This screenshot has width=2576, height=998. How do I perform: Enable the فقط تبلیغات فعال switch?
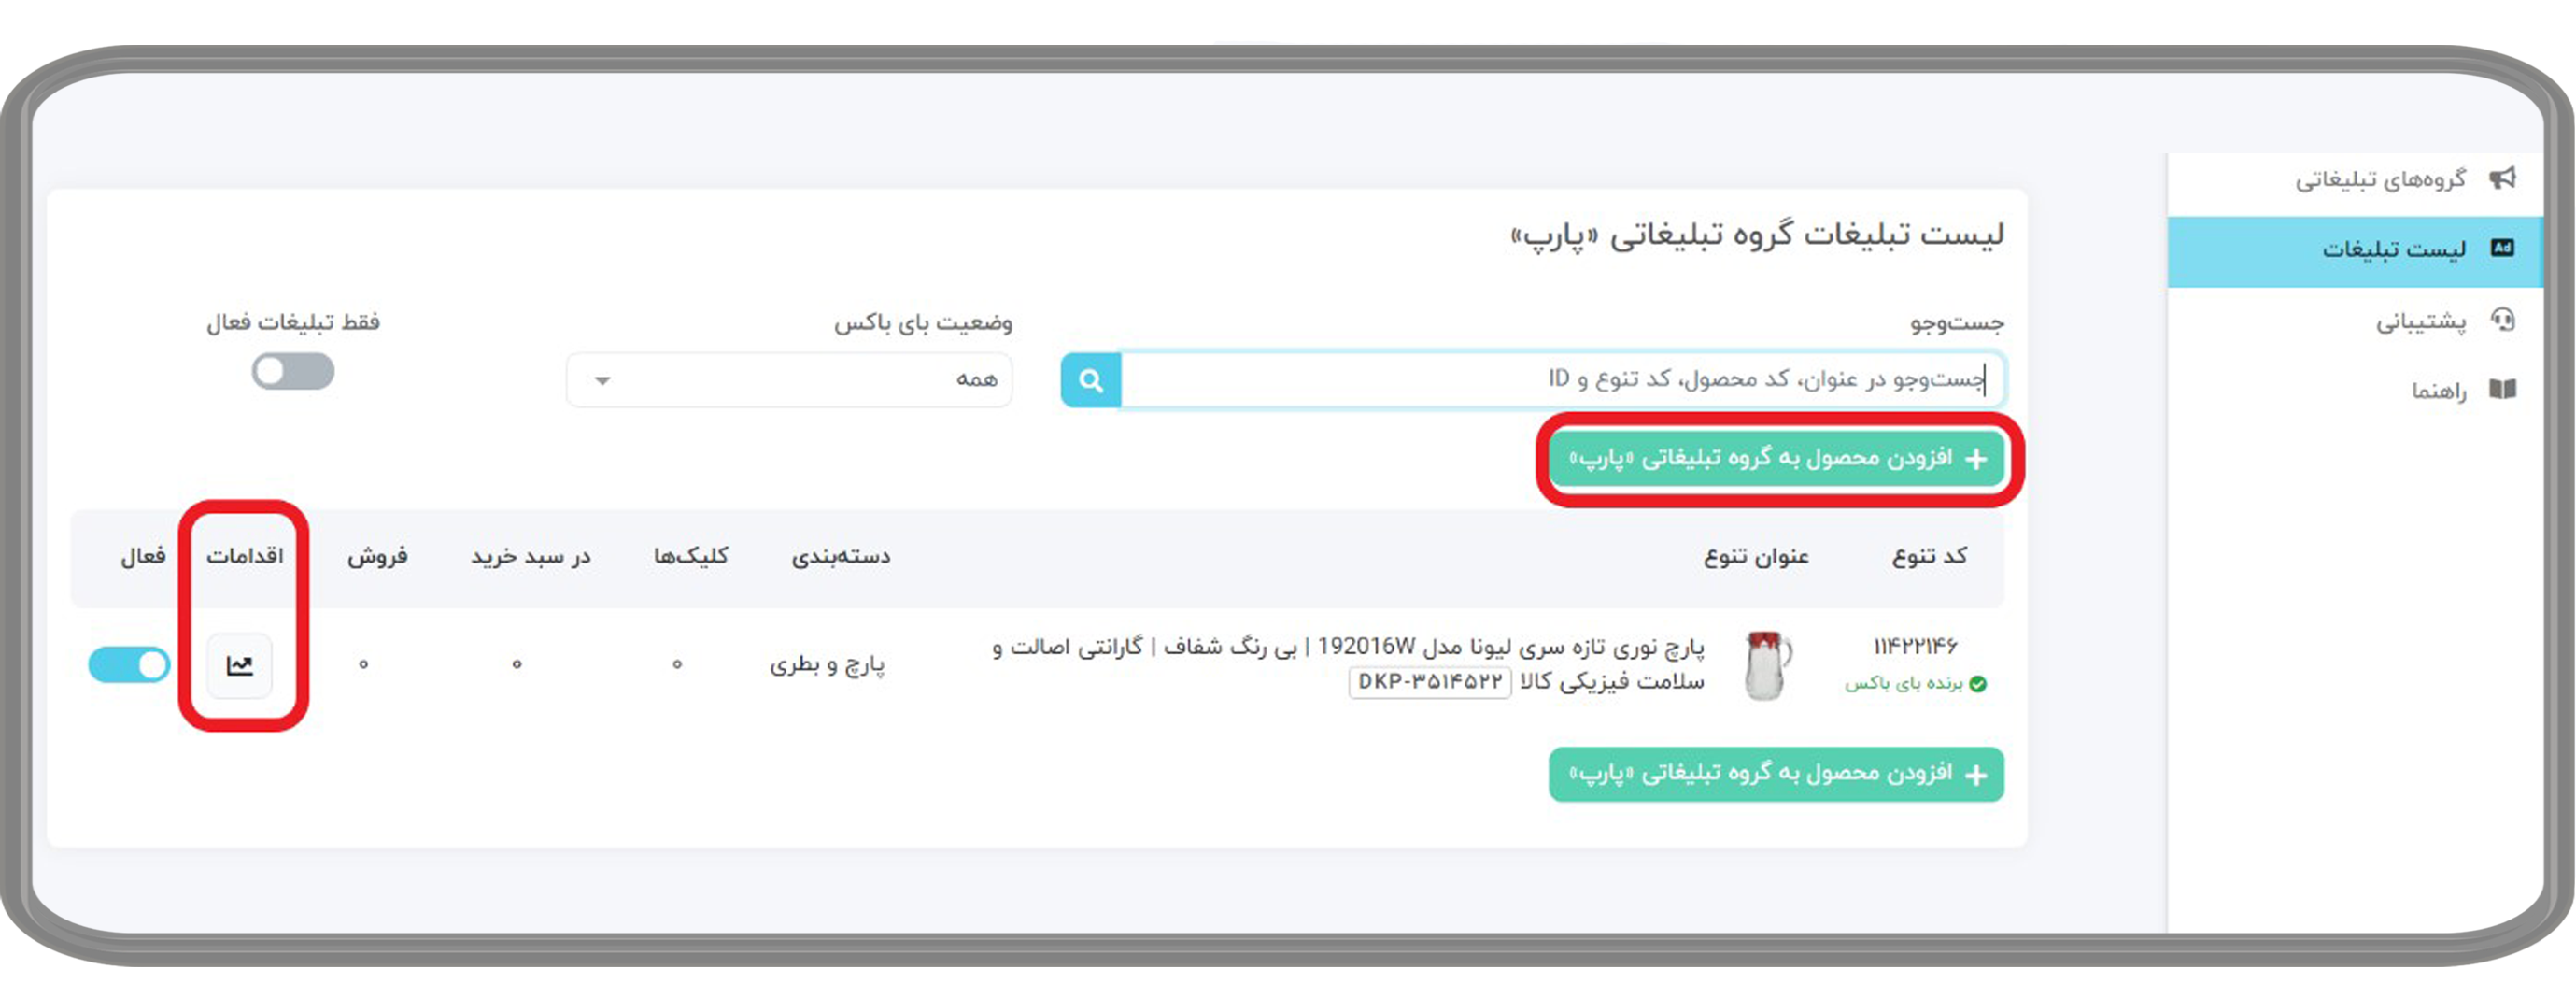coord(292,372)
